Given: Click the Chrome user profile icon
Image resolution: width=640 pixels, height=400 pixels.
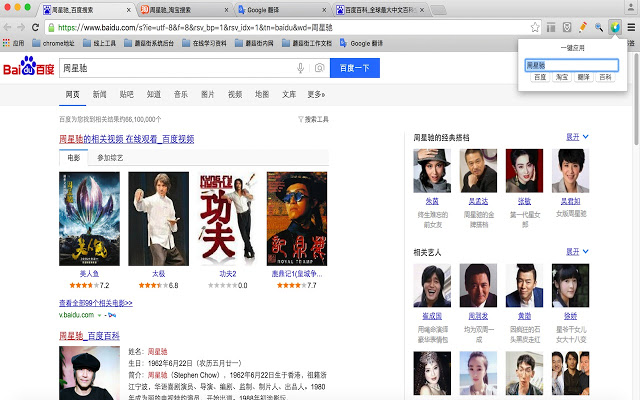Looking at the screenshot, I should (x=631, y=7).
